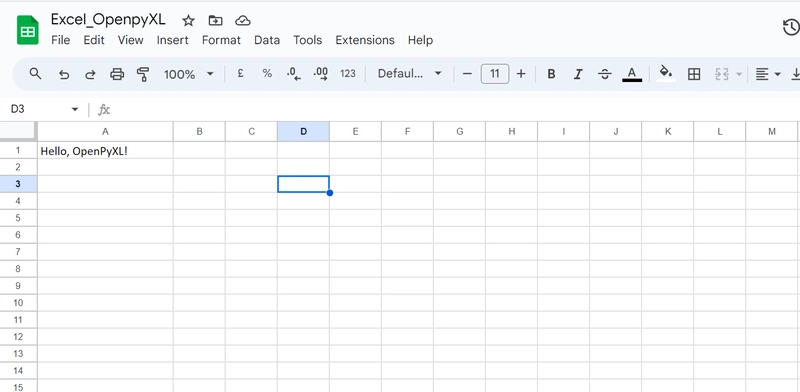Select cell with Hello, OpenPyXL!

click(x=105, y=151)
